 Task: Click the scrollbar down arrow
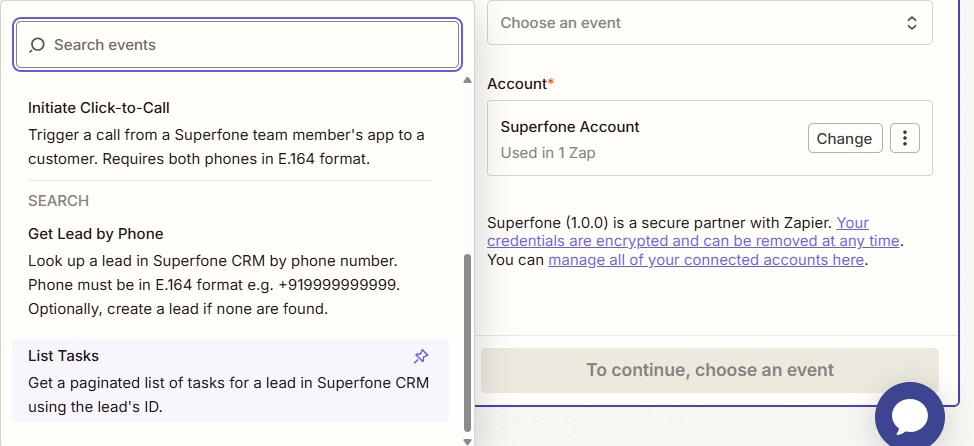[467, 441]
